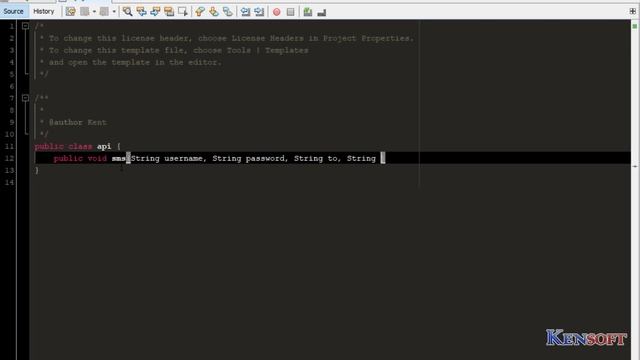Go to next bookmark icon
The width and height of the screenshot is (640, 360).
pos(213,12)
